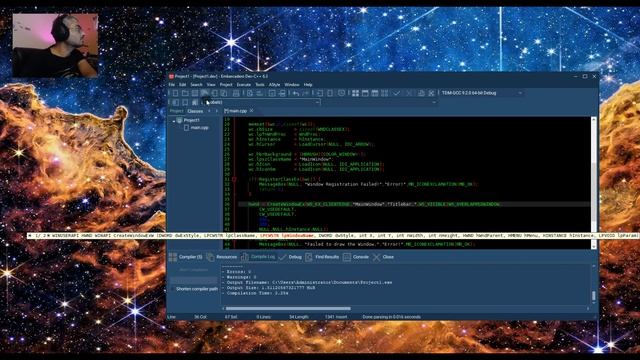
Task: Switch to the Classes side panel tab
Action: click(195, 111)
